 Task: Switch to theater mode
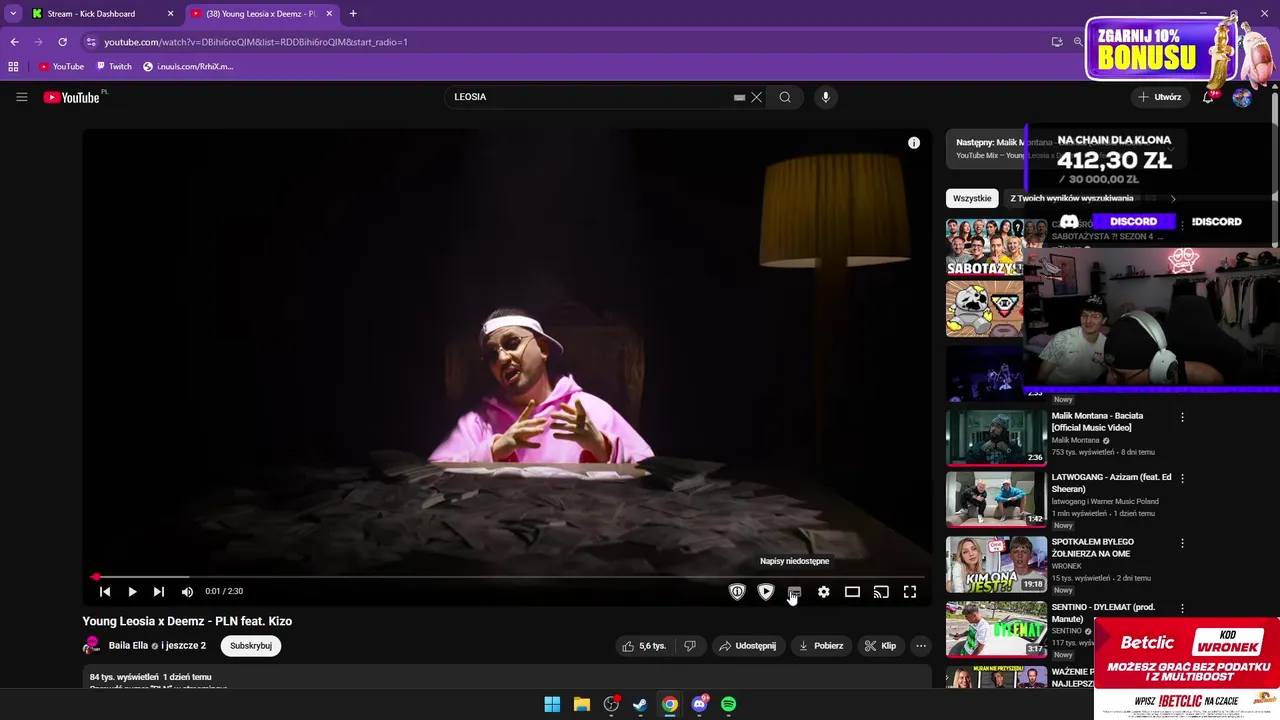click(x=852, y=592)
